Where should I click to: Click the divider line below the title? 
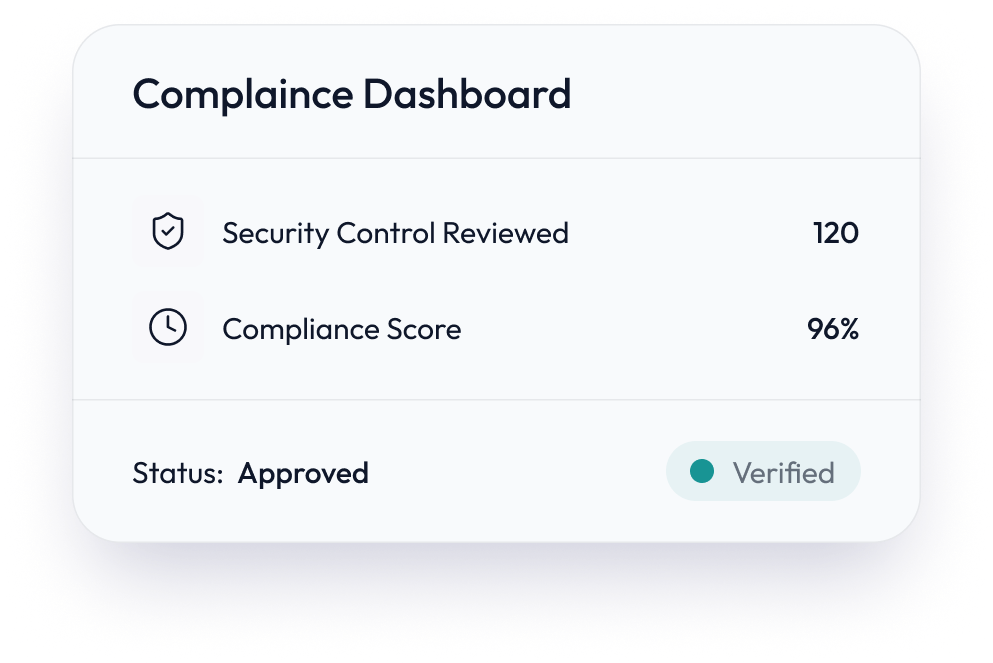496,158
